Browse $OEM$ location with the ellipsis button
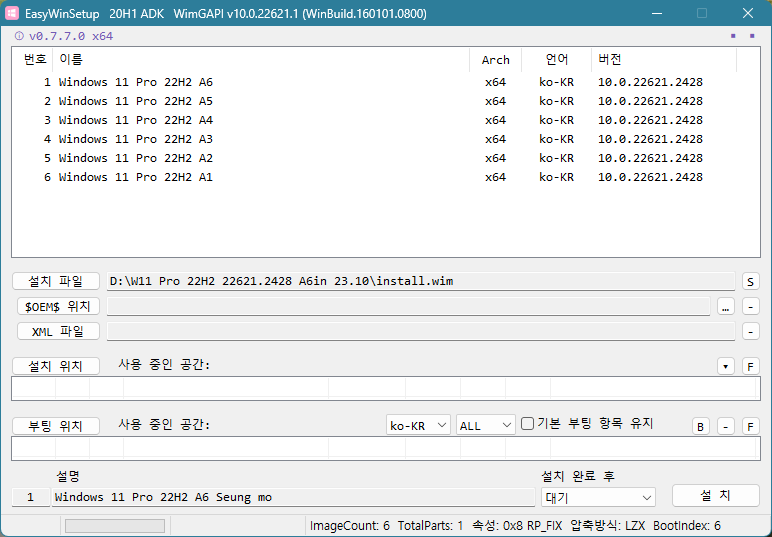 [726, 307]
